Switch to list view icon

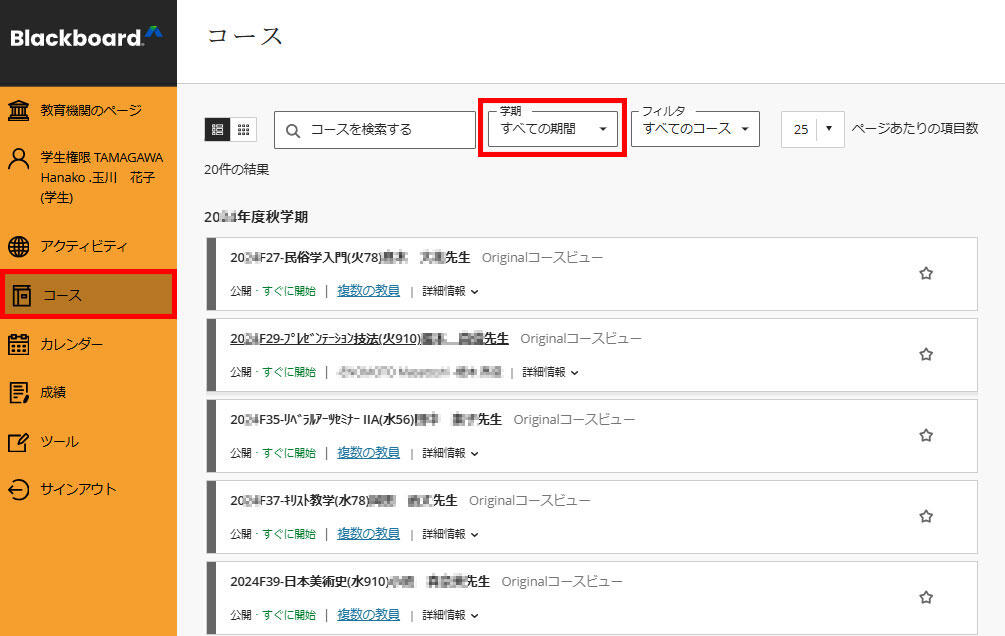tap(217, 130)
